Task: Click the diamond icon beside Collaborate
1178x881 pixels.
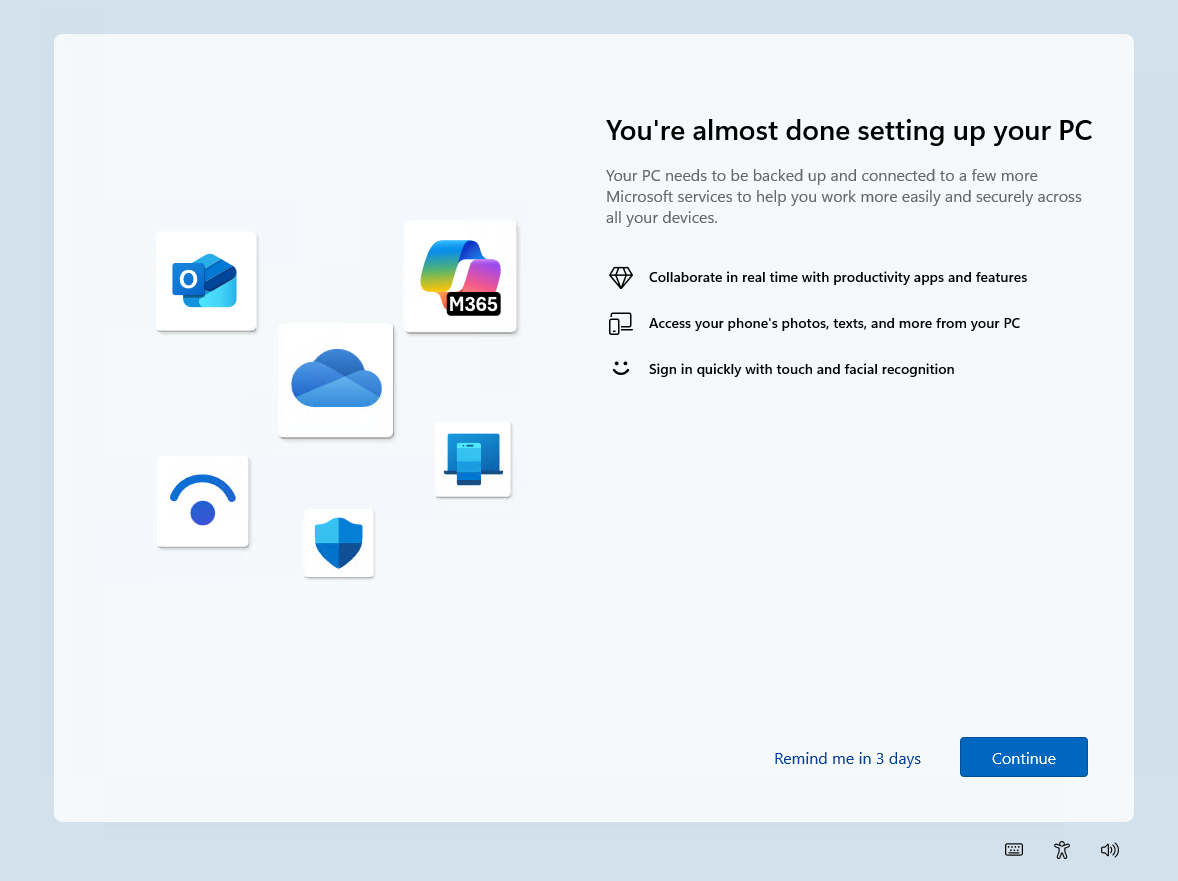Action: (x=621, y=277)
